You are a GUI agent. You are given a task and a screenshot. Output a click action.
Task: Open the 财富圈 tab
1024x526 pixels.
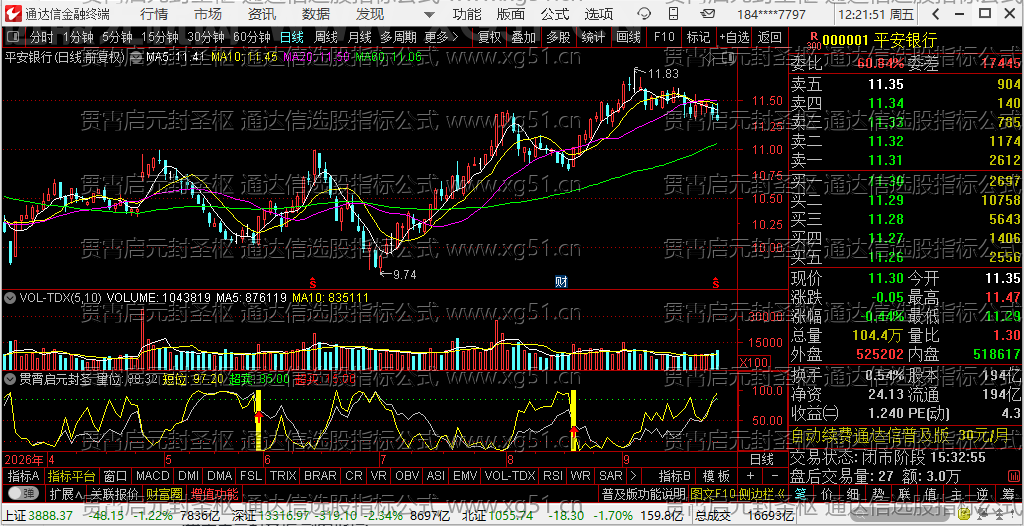pos(164,493)
